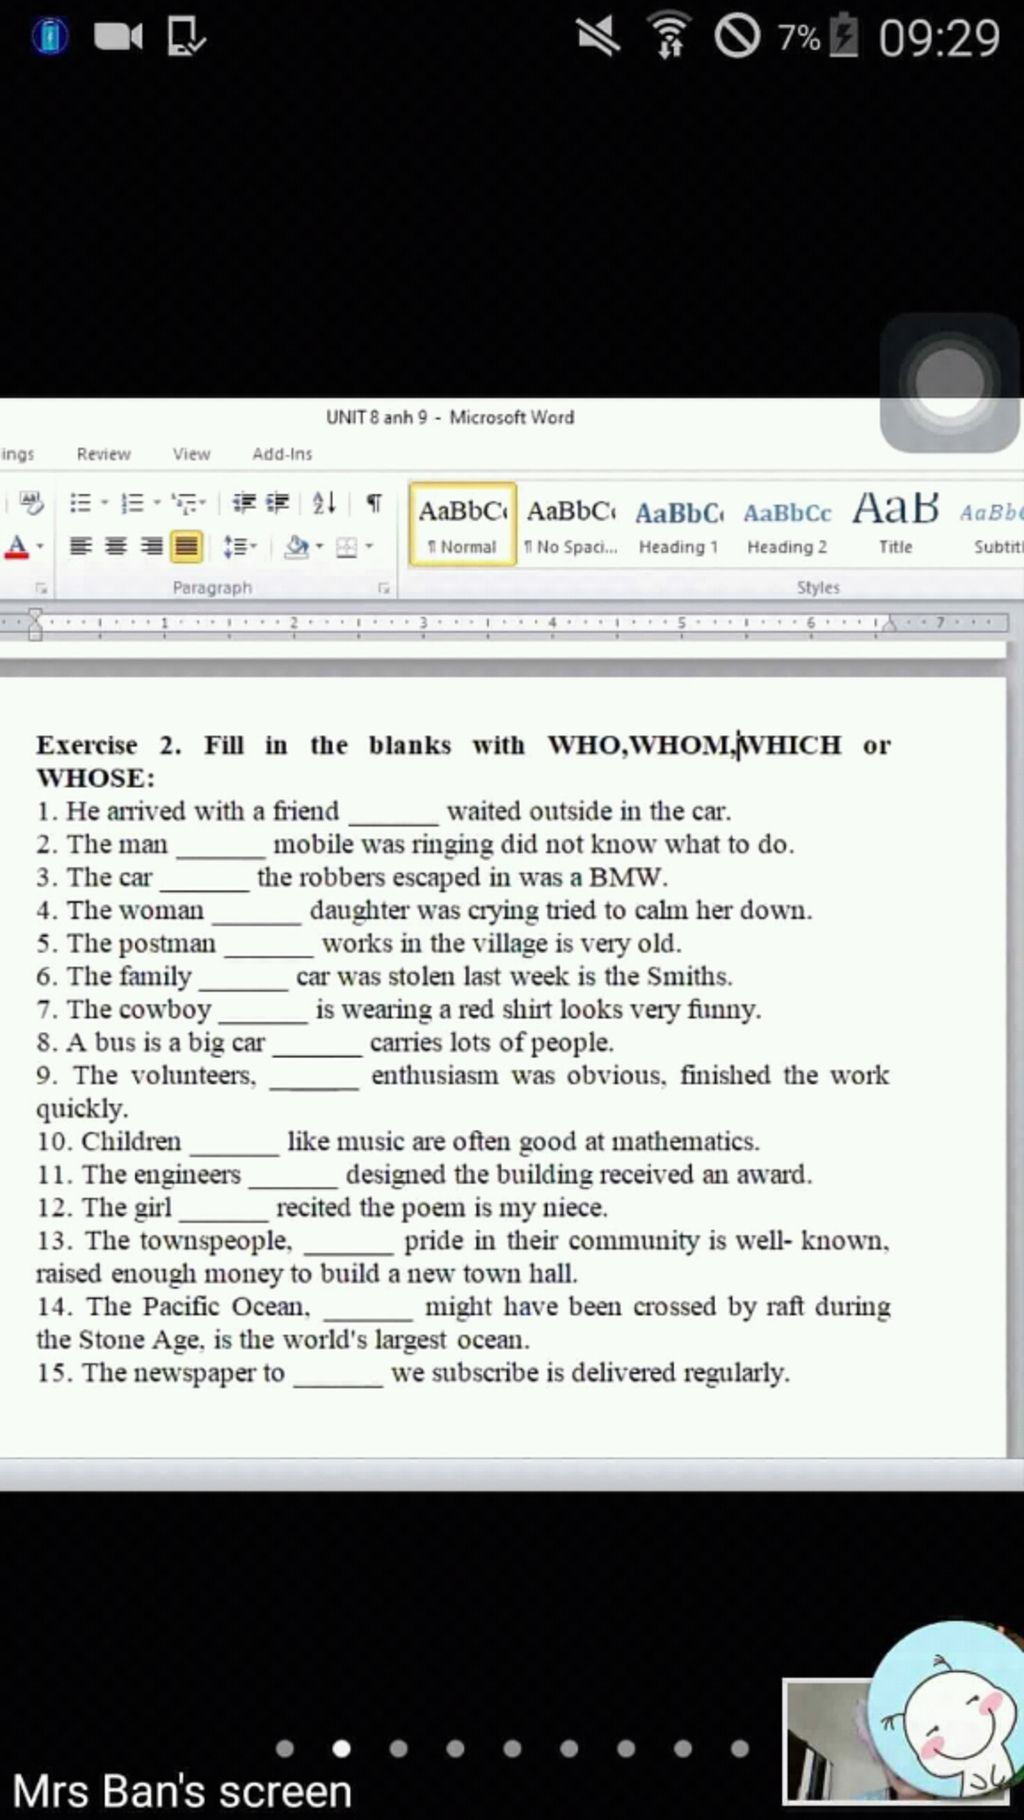Click the document title 'UNIT 8 anh 9'

[x=450, y=417]
